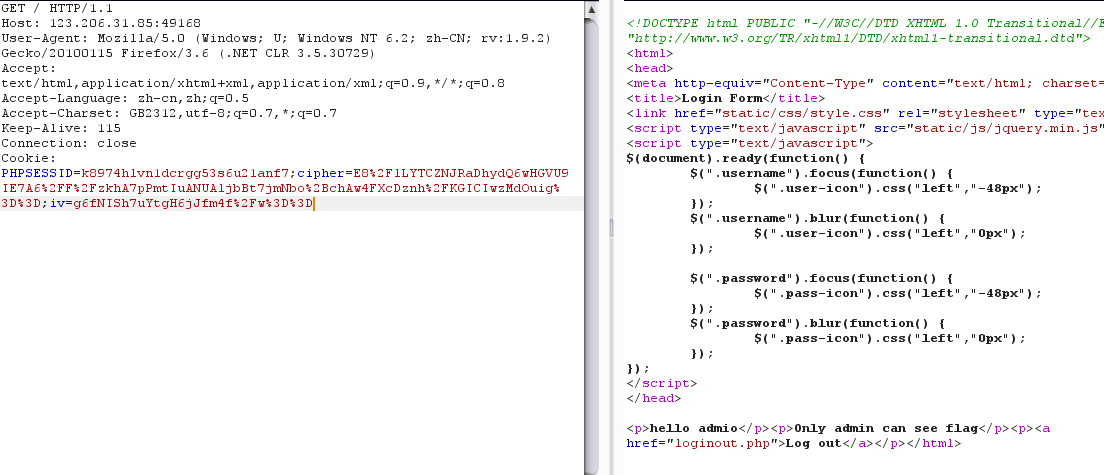Click the meta http-equiv Content-Type line
This screenshot has width=1104, height=475.
(x=865, y=83)
